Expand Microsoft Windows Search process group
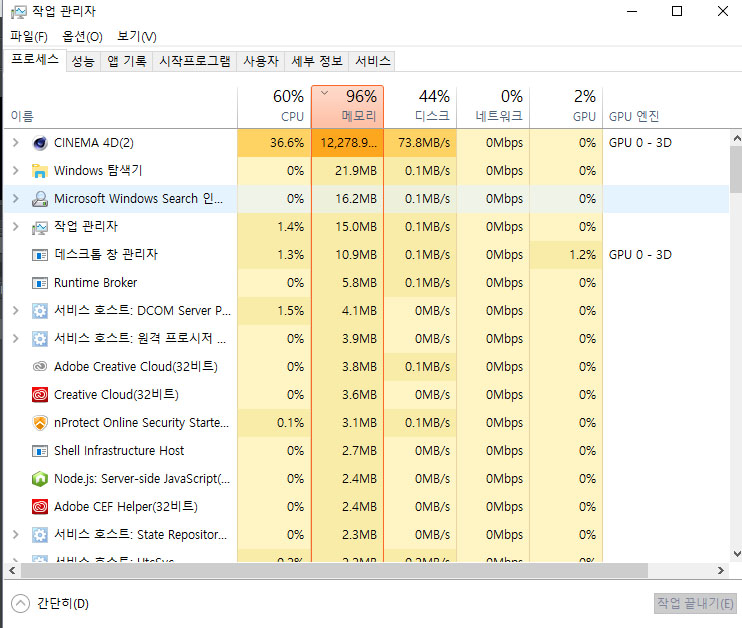Viewport: 742px width, 628px height. (x=16, y=198)
